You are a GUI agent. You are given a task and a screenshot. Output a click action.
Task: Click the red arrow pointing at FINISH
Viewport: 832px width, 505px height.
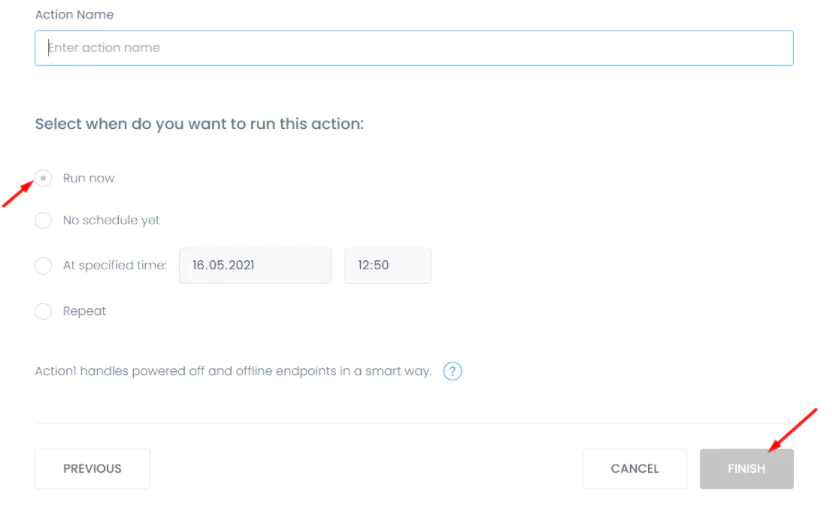tap(794, 428)
